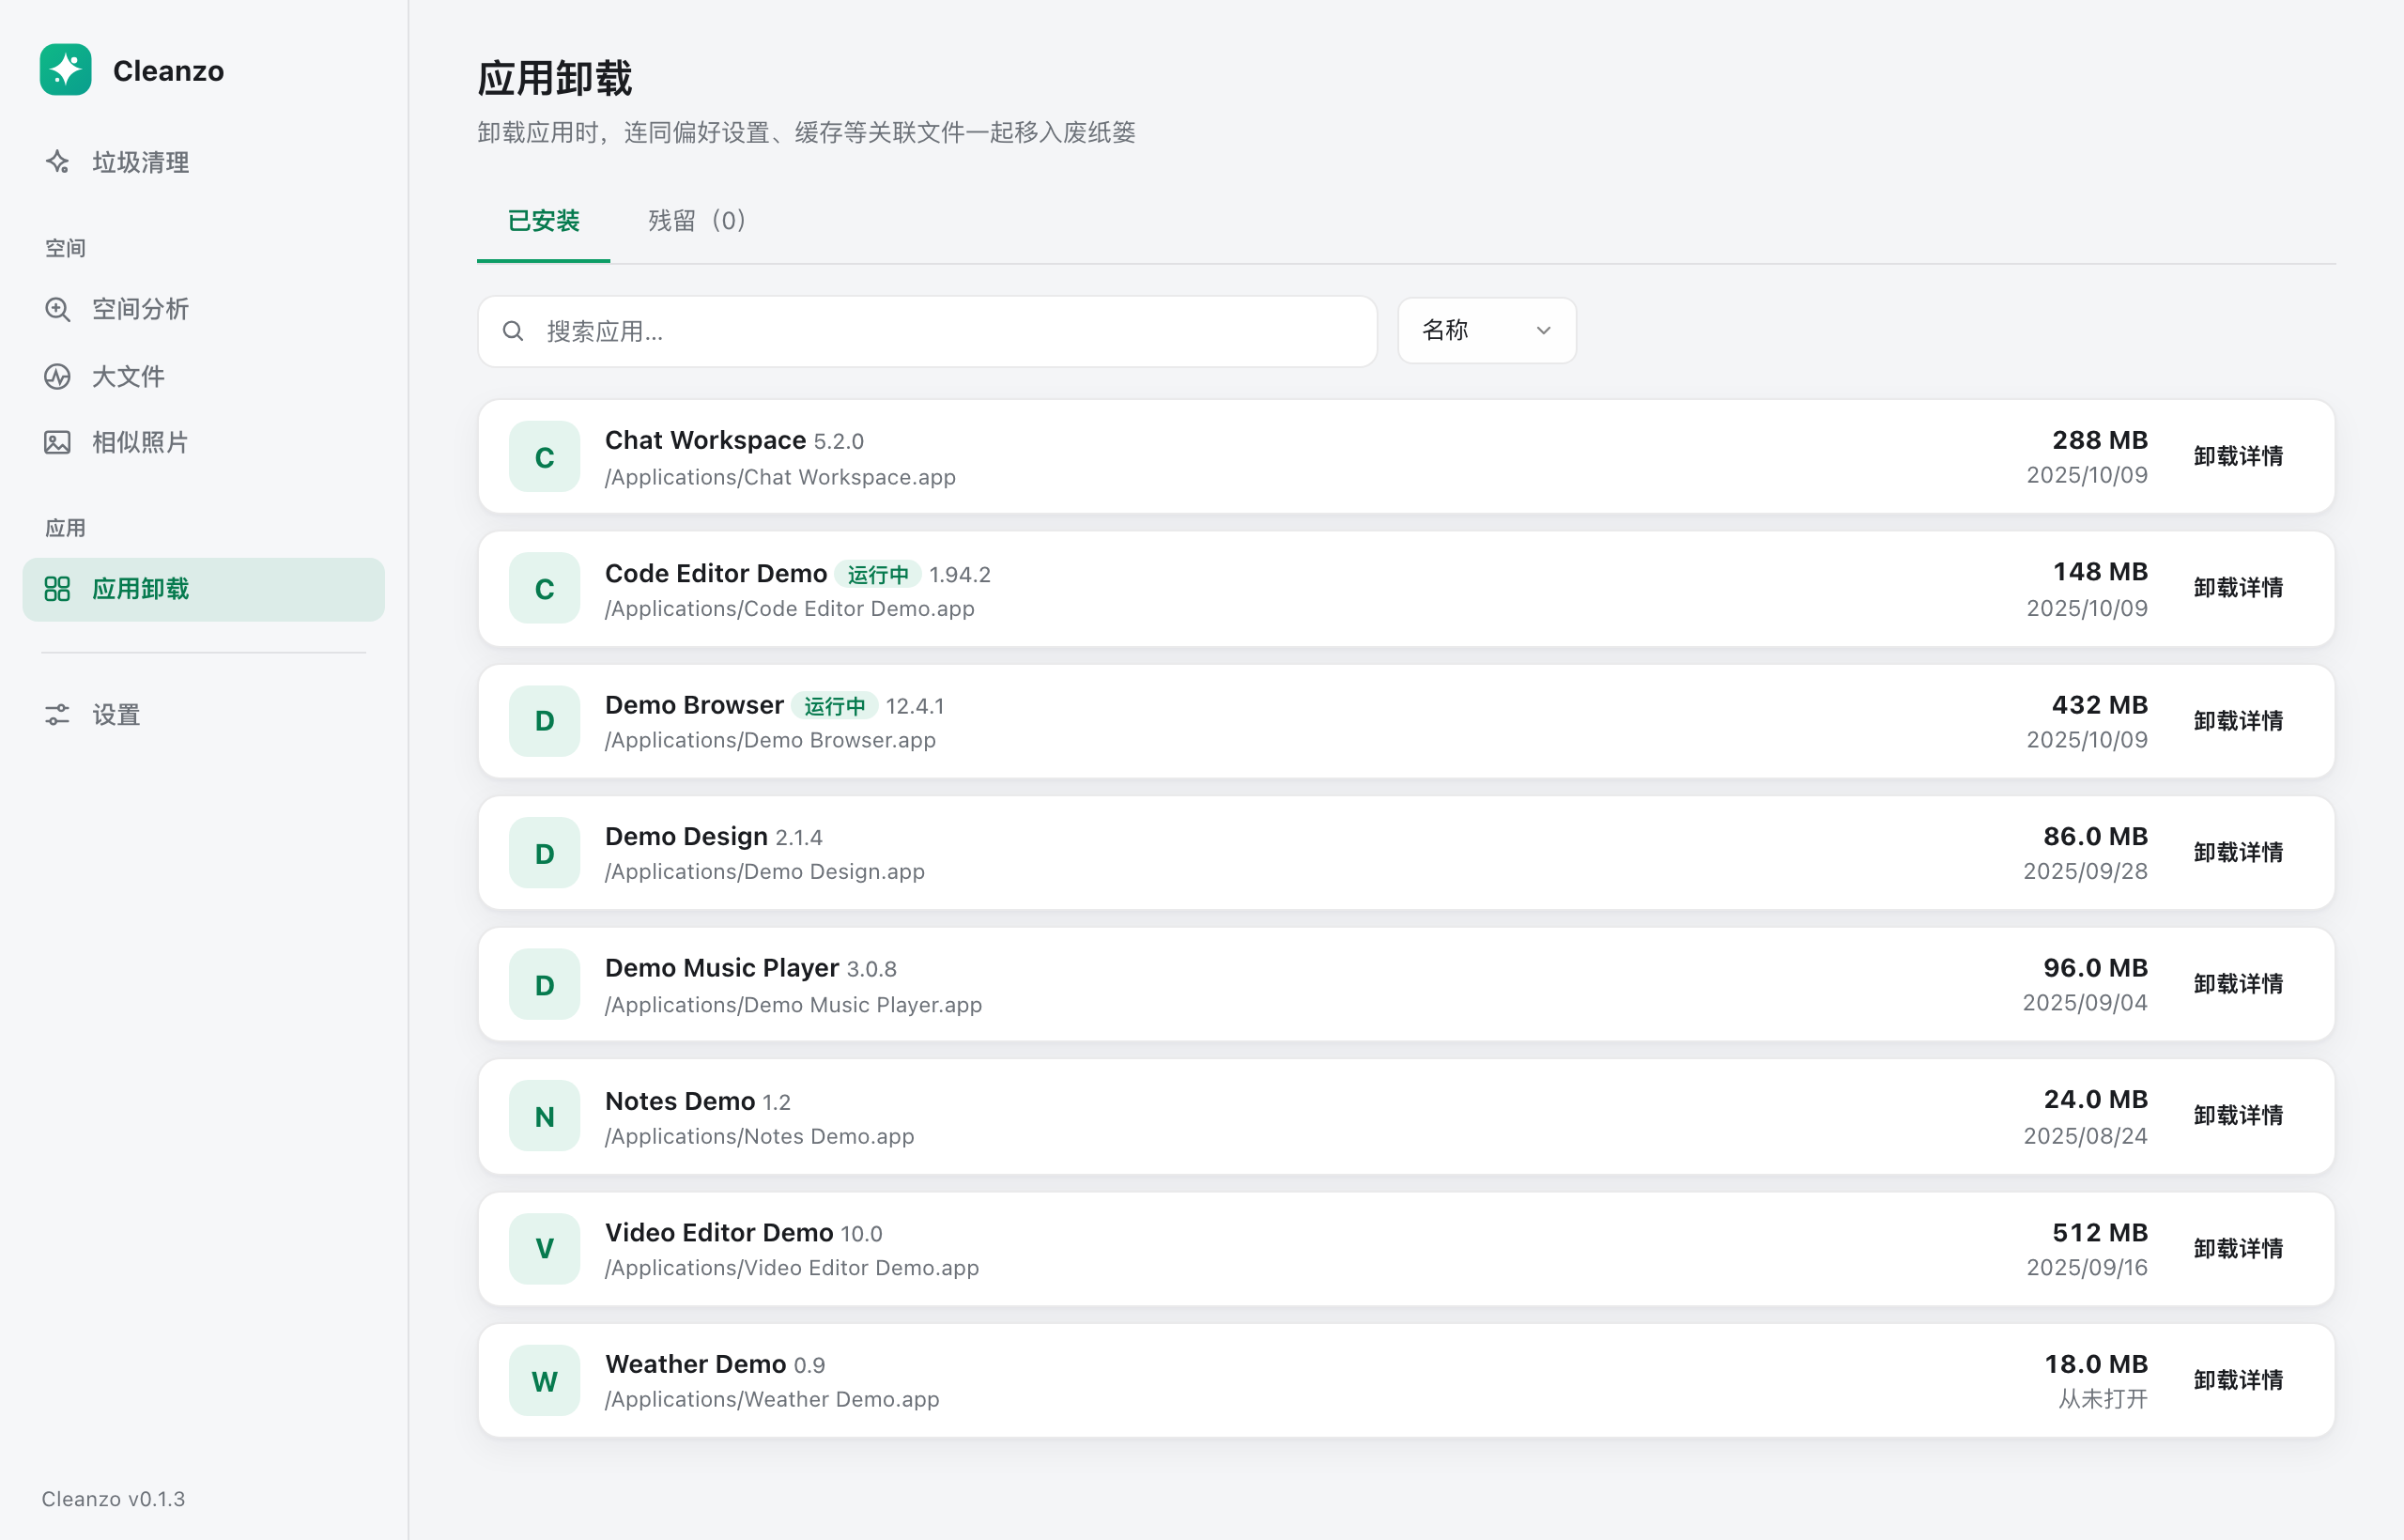This screenshot has height=1540, width=2404.
Task: Go to 垃圾清理 in the sidebar
Action: click(x=204, y=162)
